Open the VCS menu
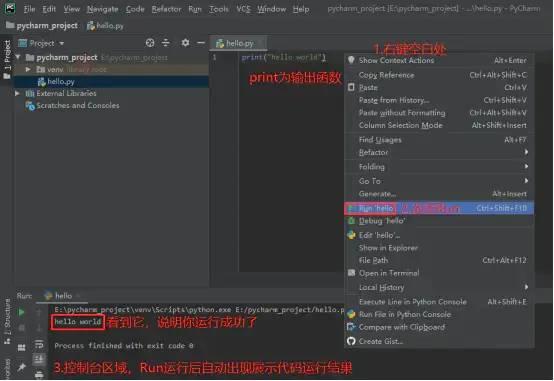 243,9
